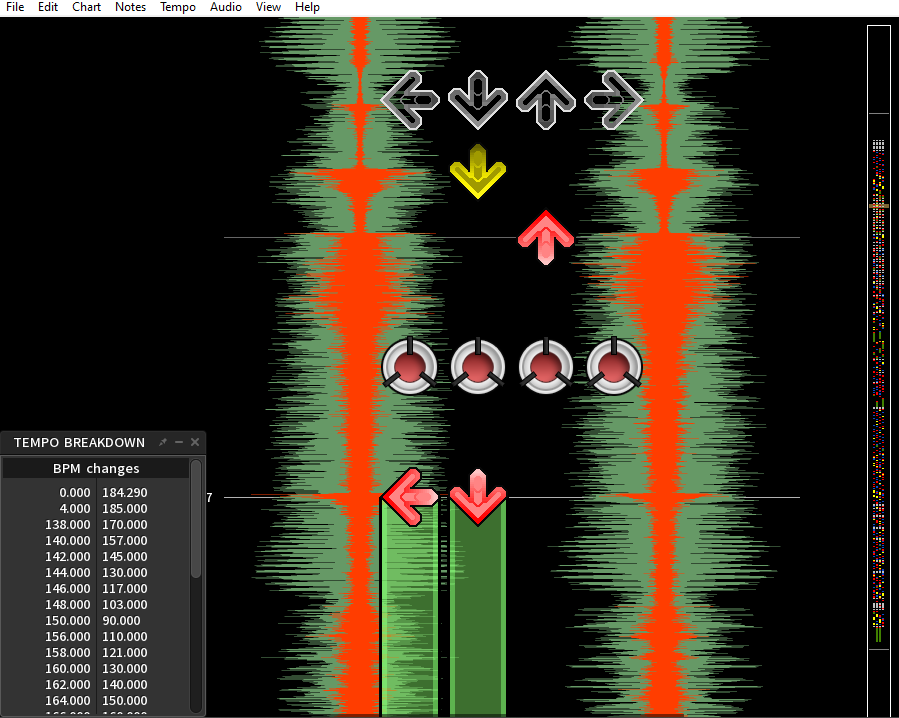The image size is (899, 718).
Task: Open the Edit menu
Action: 48,7
